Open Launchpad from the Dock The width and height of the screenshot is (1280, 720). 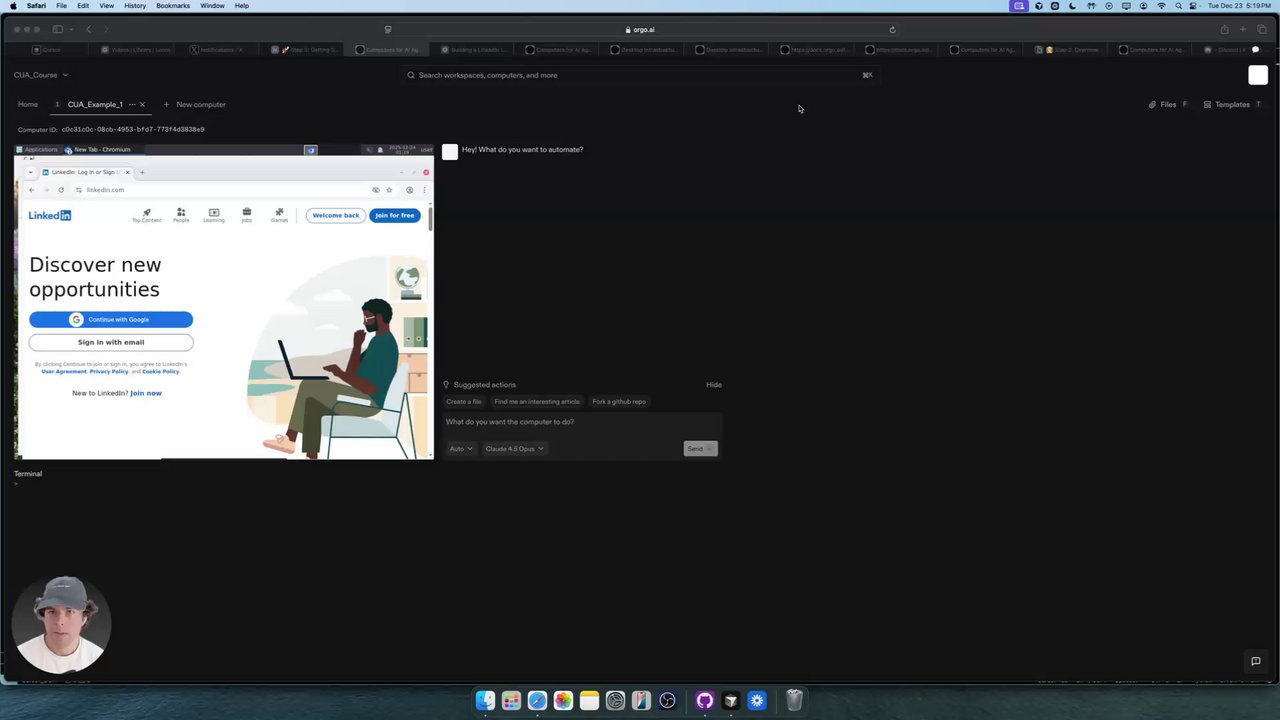(x=511, y=701)
